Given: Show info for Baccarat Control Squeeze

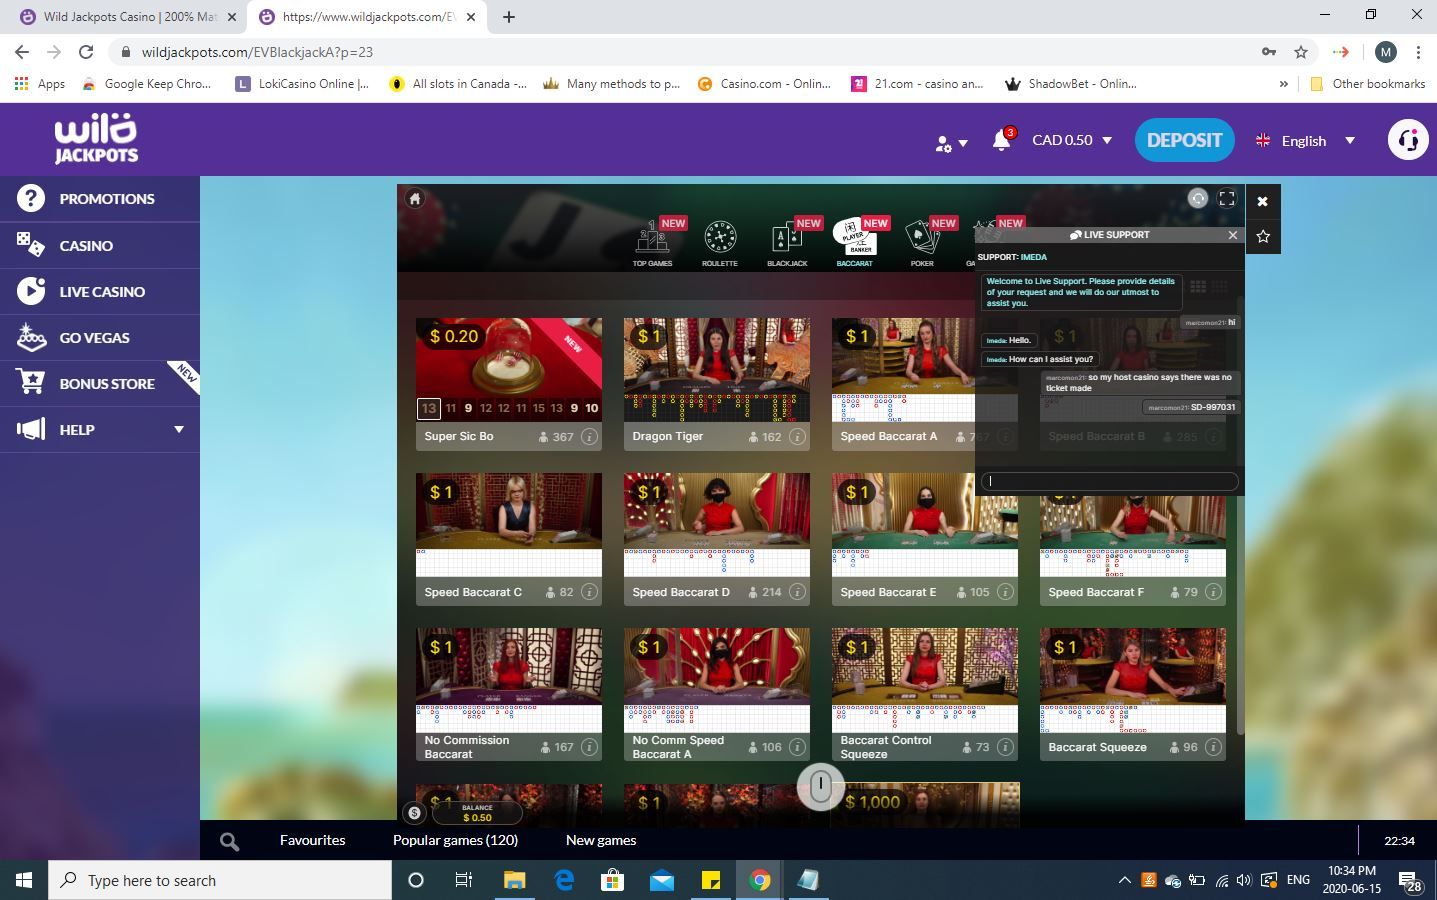Looking at the screenshot, I should (x=1005, y=747).
